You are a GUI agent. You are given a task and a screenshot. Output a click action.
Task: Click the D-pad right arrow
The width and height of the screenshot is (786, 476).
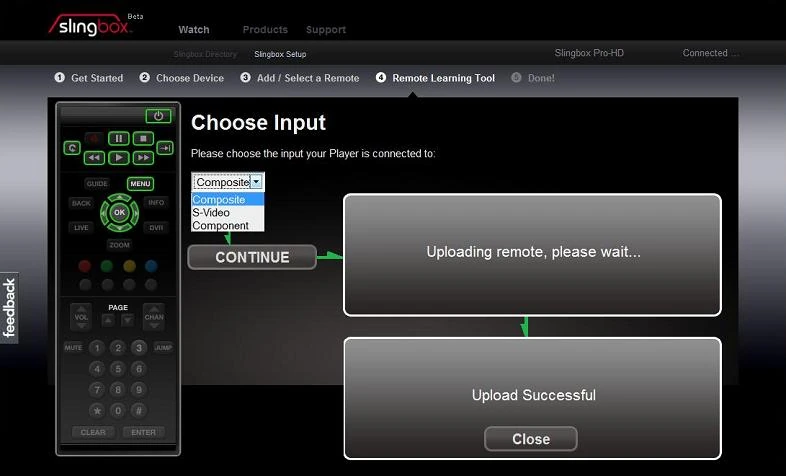tap(134, 212)
